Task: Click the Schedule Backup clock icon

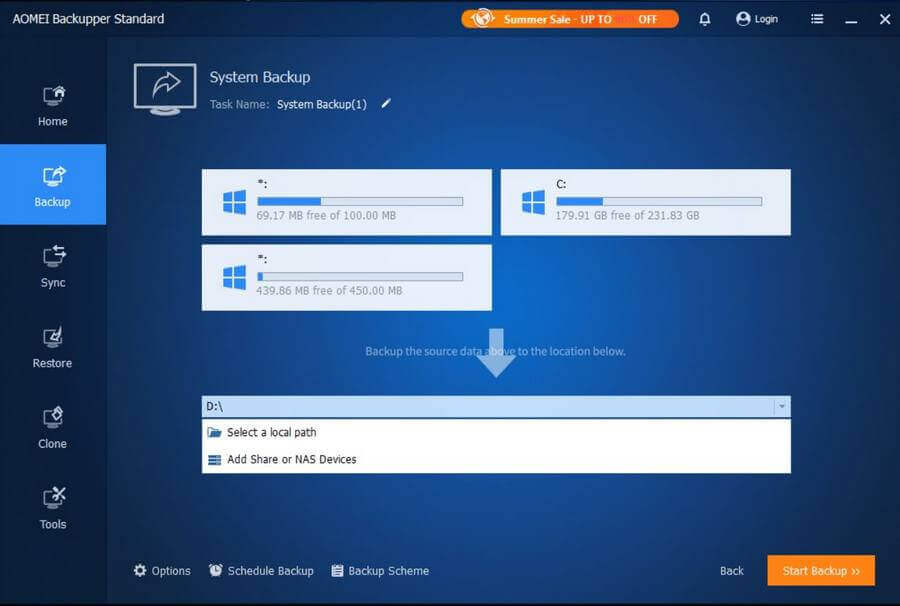Action: tap(215, 570)
